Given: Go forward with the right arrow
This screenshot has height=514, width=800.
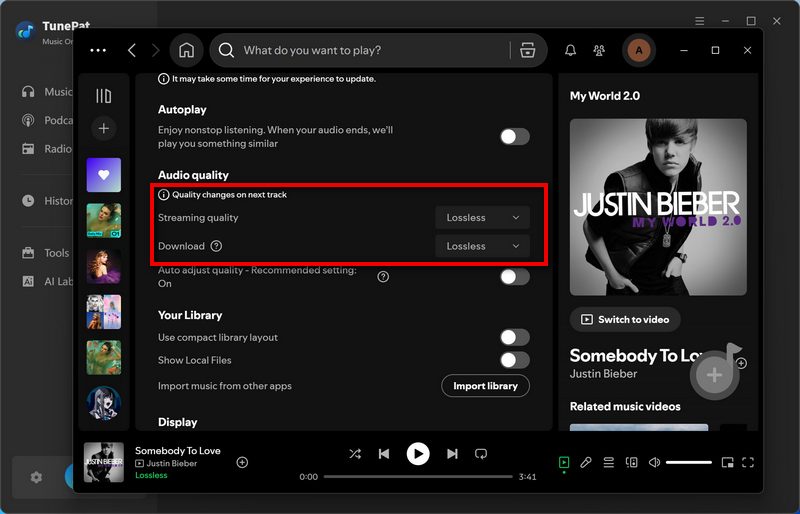Looking at the screenshot, I should click(156, 50).
